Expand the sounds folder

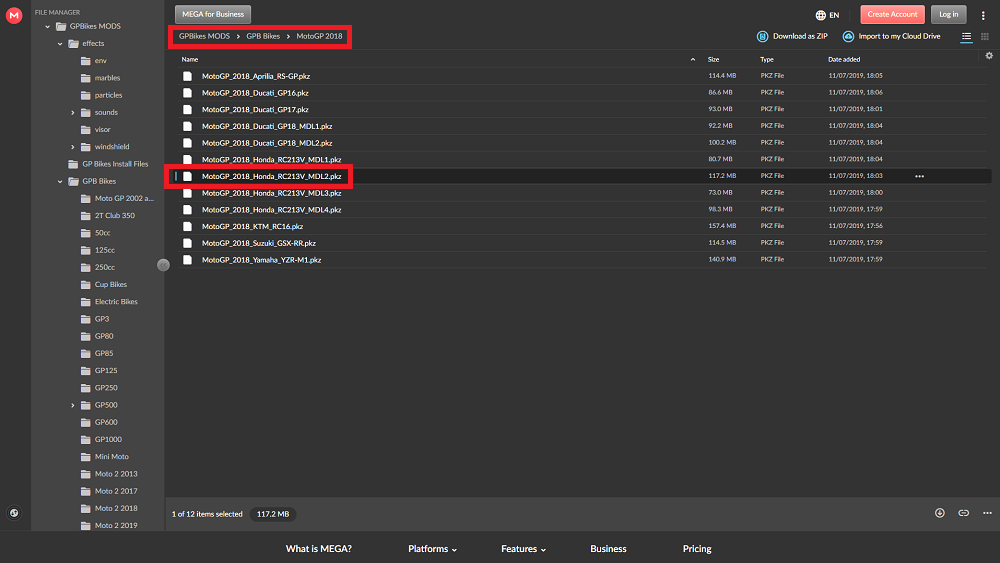(x=73, y=113)
